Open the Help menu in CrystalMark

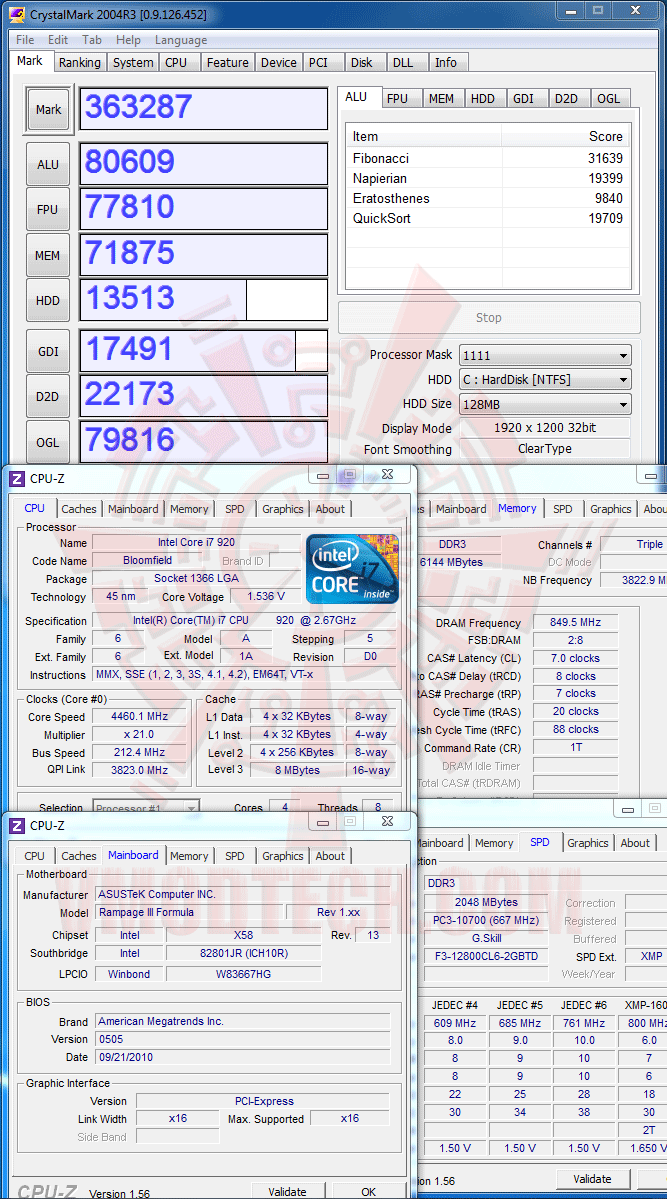128,40
